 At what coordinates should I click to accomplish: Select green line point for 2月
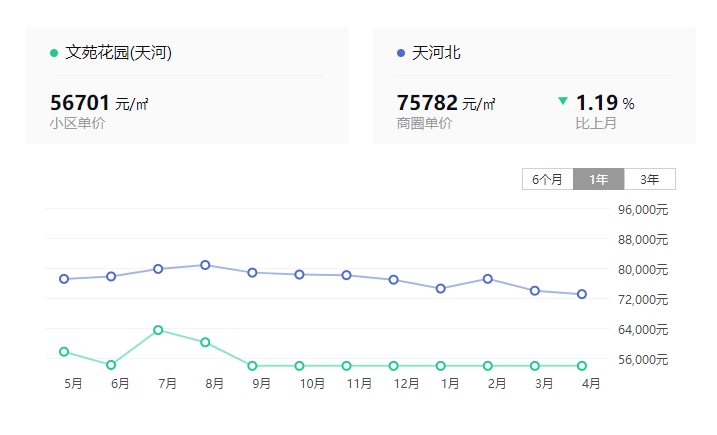tap(488, 366)
